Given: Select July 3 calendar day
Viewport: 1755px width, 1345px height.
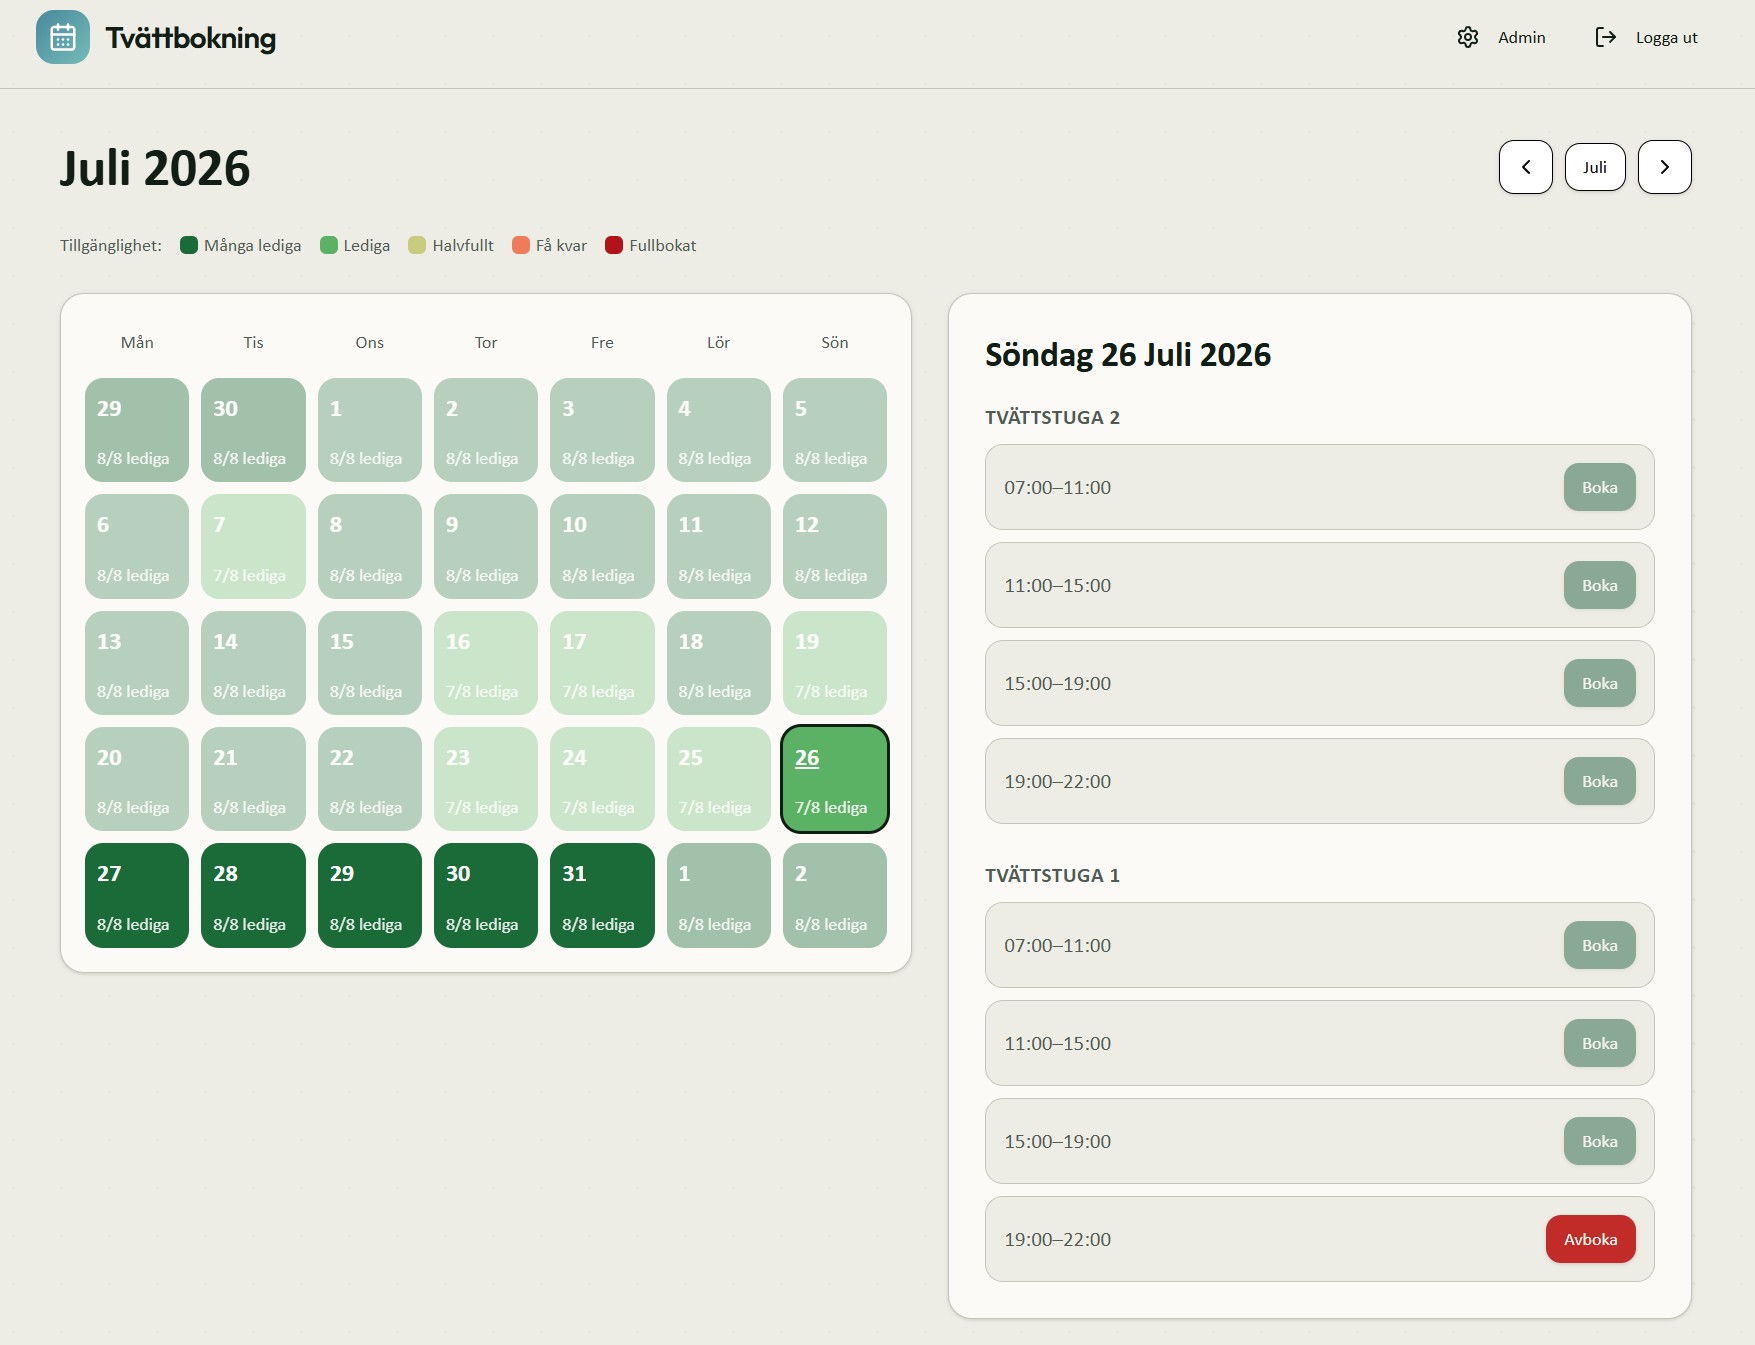Looking at the screenshot, I should pos(602,430).
